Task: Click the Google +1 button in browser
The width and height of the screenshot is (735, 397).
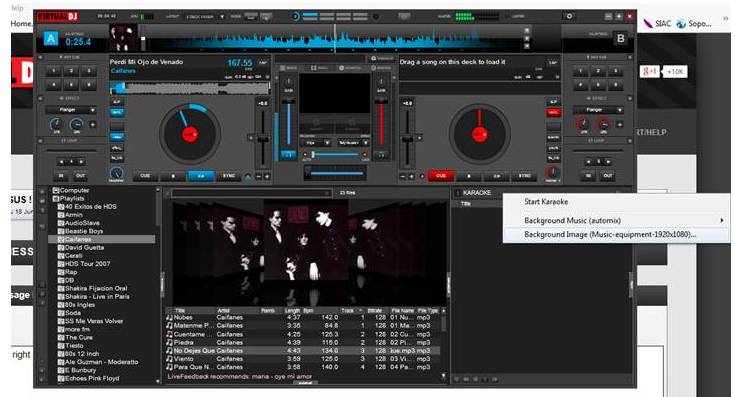Action: (650, 71)
